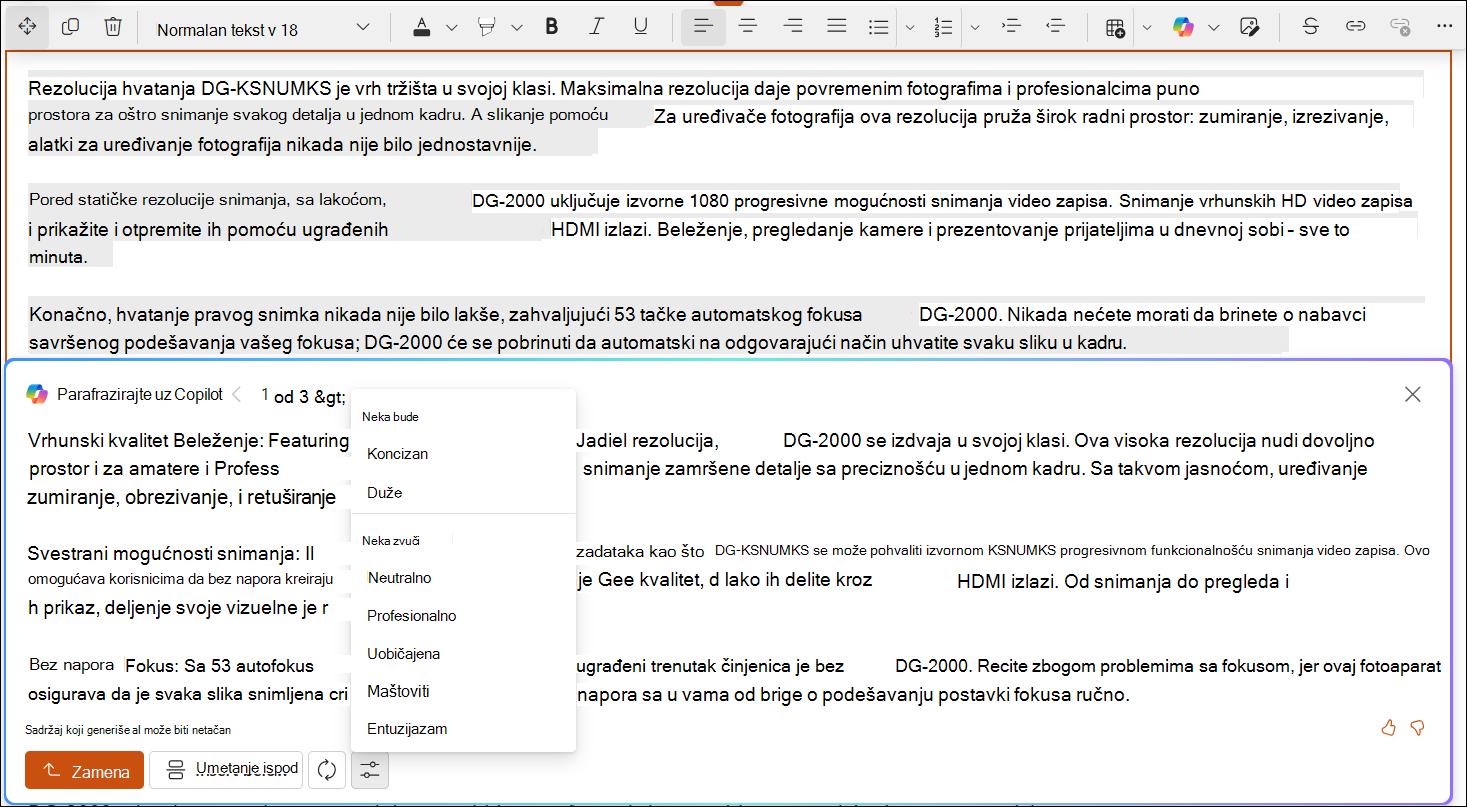Viewport: 1467px width, 807px height.
Task: Toggle underline formatting
Action: coord(641,27)
